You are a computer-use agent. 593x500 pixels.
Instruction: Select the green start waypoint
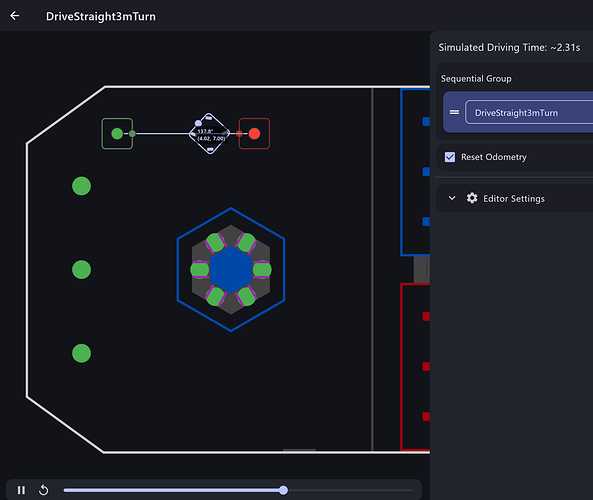117,134
